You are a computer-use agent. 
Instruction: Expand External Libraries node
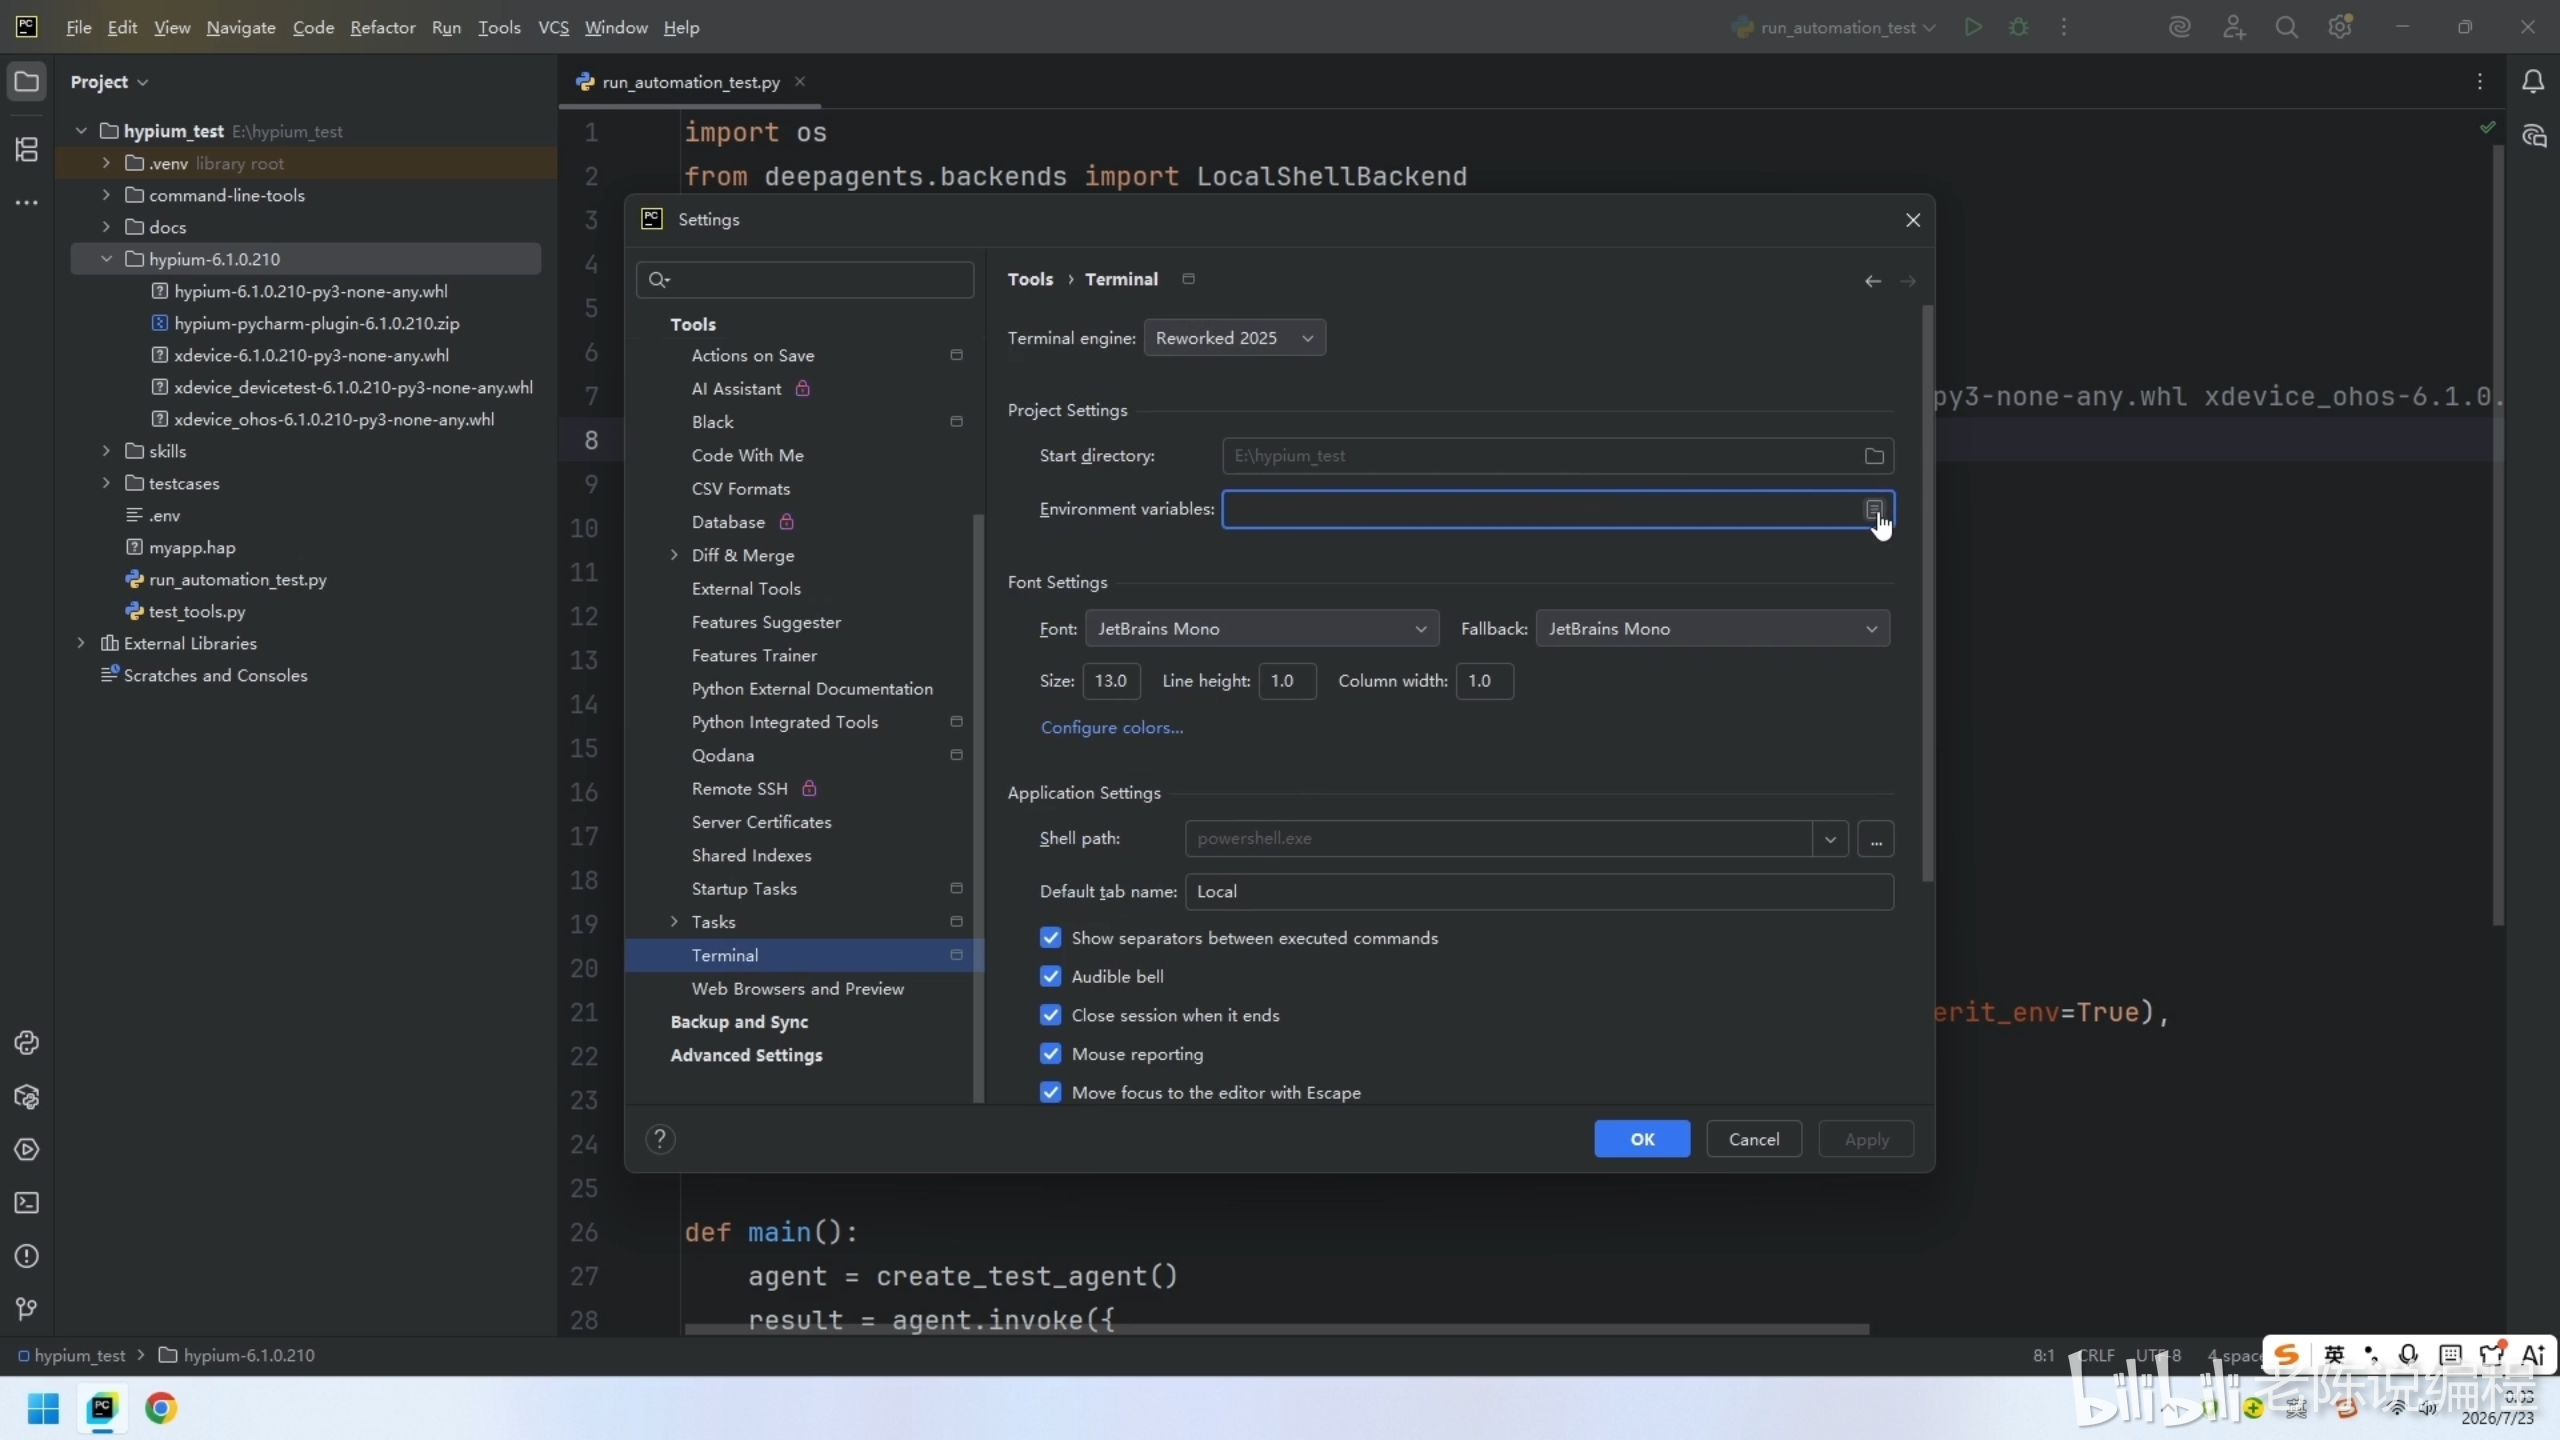pyautogui.click(x=82, y=643)
